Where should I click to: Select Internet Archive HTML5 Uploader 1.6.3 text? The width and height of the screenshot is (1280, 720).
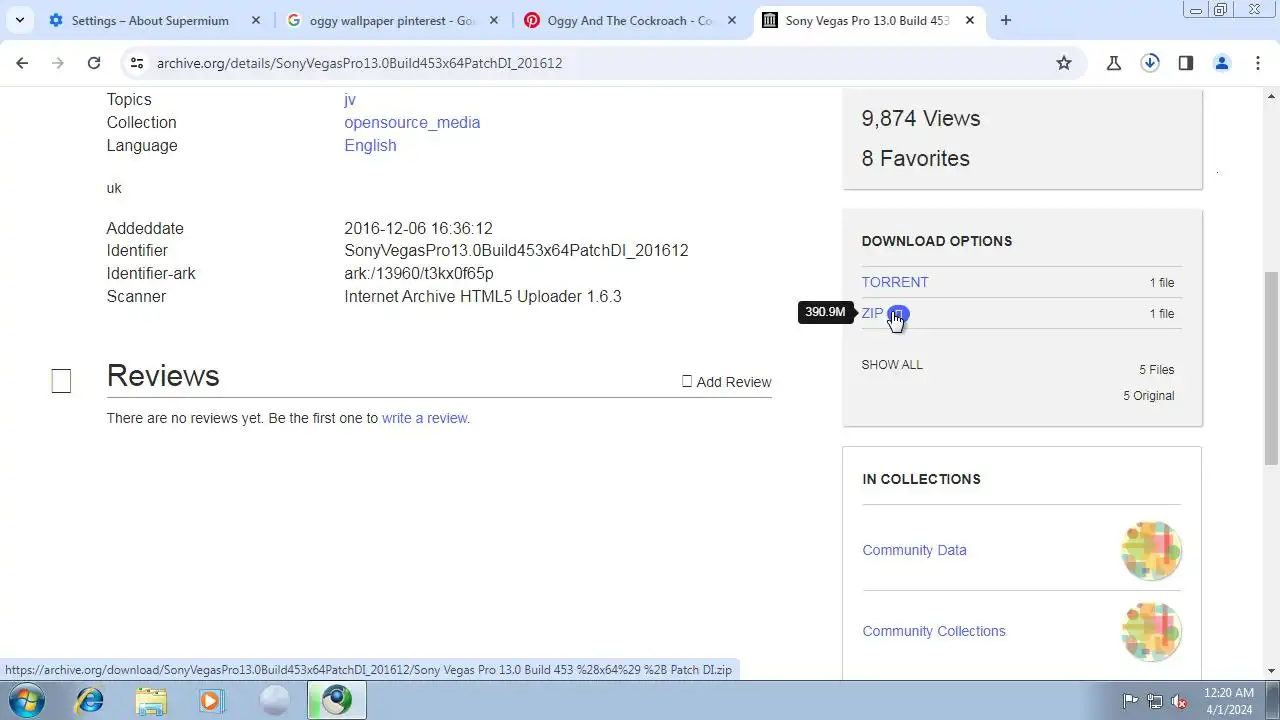point(483,296)
